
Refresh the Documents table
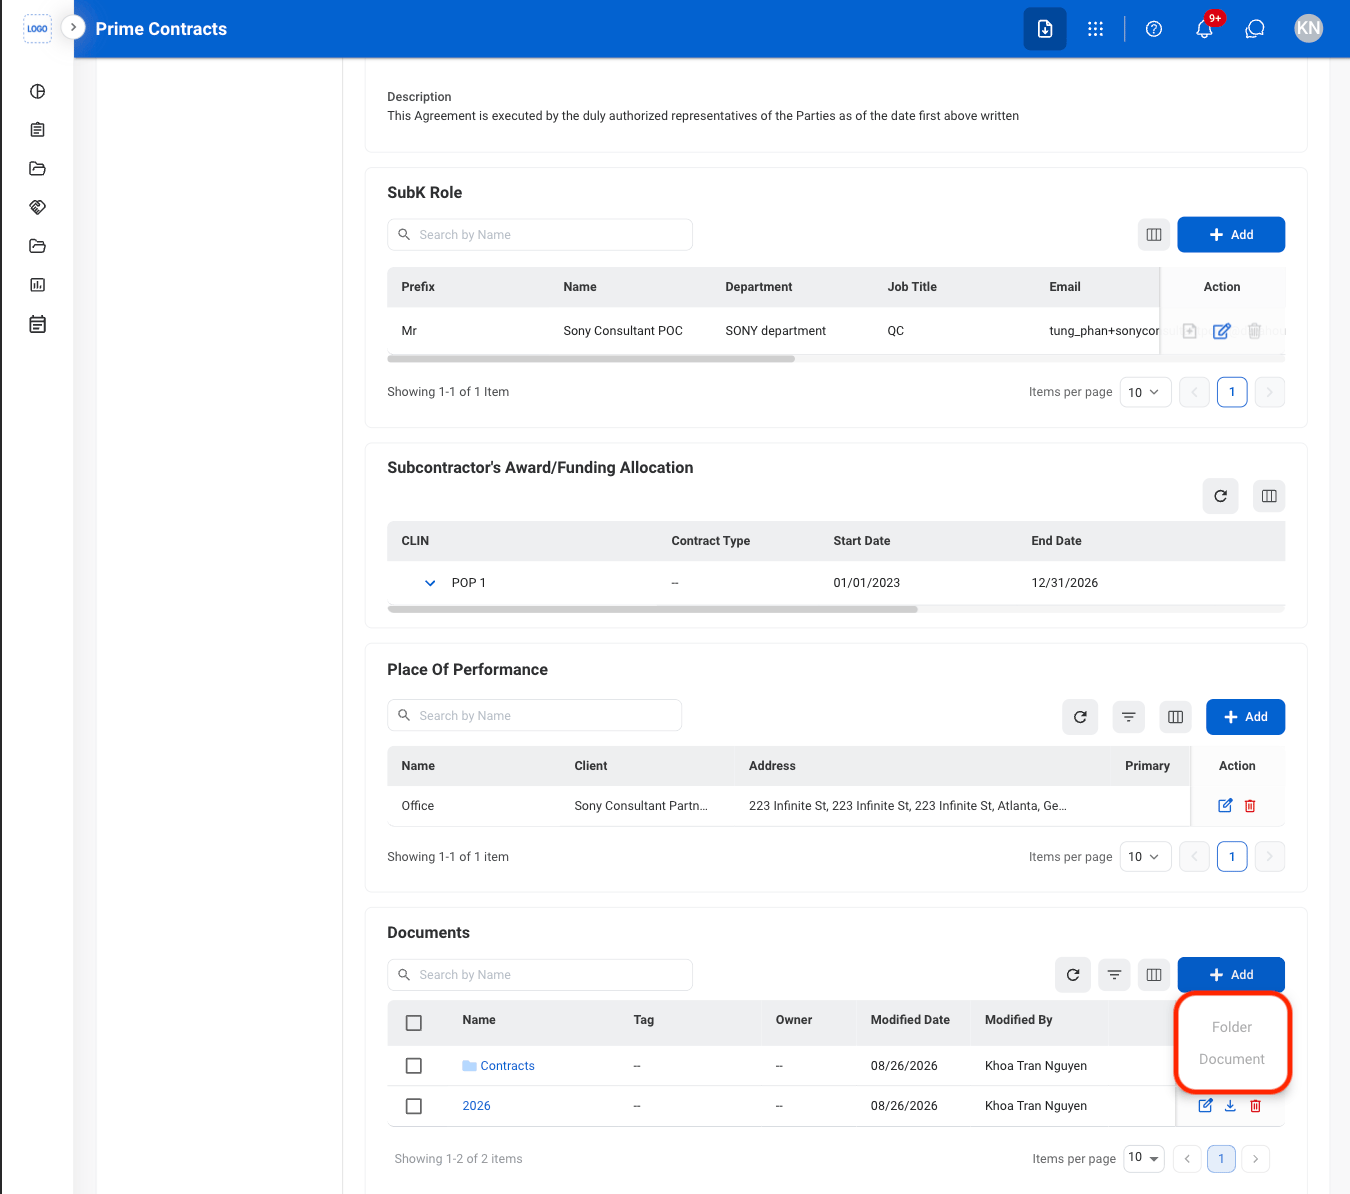pos(1073,975)
